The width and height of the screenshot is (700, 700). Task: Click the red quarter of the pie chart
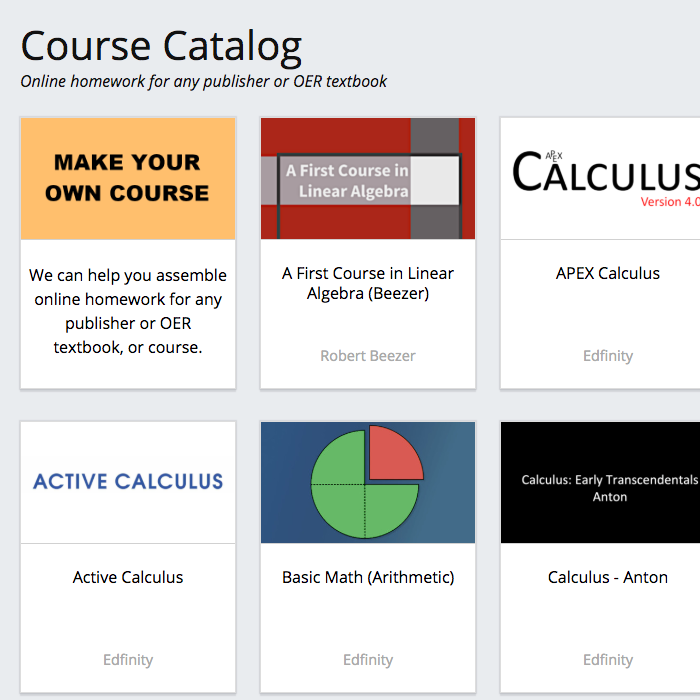[393, 455]
